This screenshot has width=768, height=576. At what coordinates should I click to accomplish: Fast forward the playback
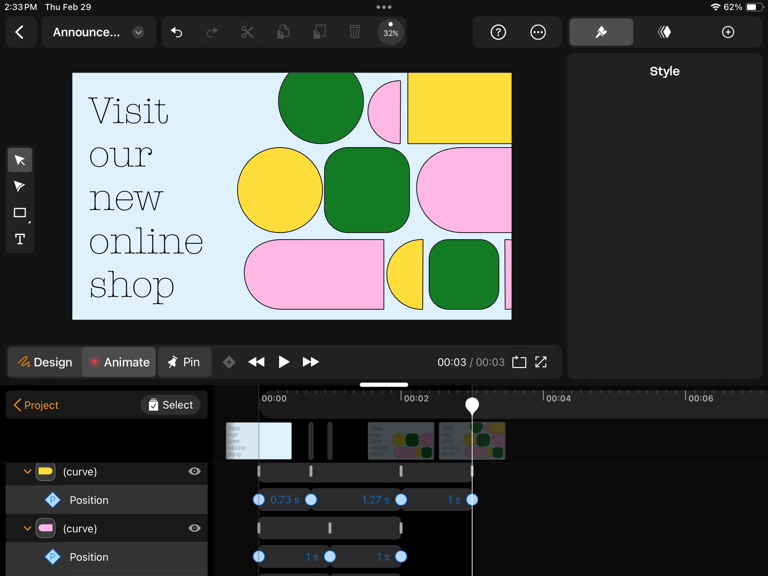point(311,362)
